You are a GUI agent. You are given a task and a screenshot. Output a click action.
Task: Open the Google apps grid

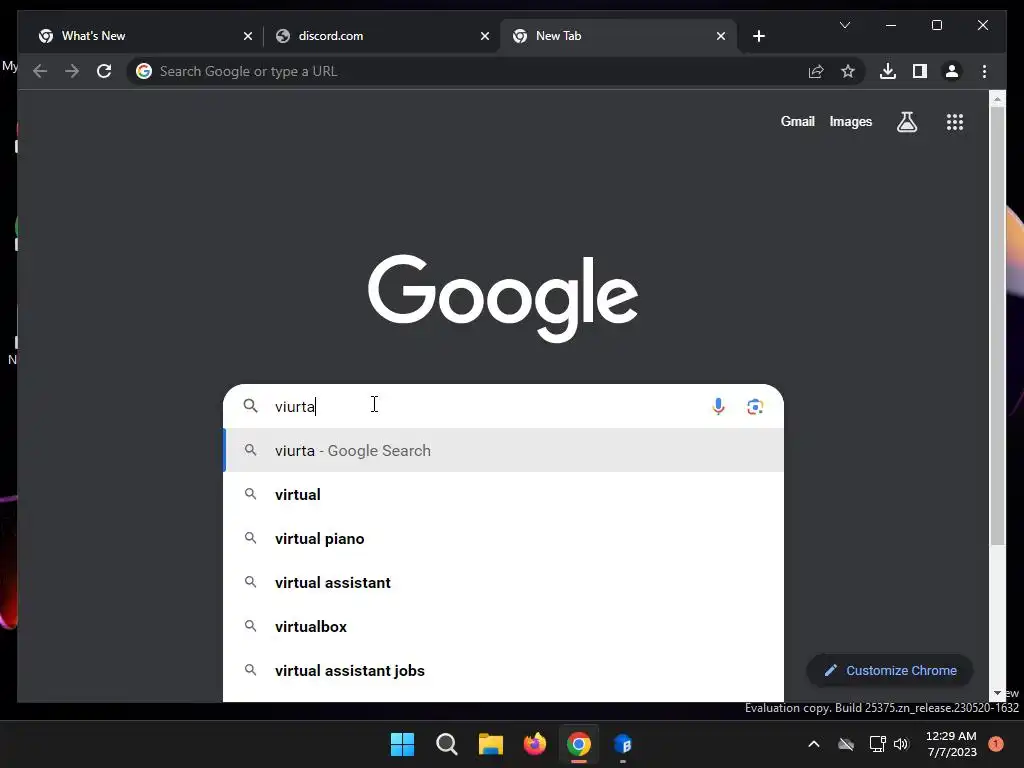[955, 121]
